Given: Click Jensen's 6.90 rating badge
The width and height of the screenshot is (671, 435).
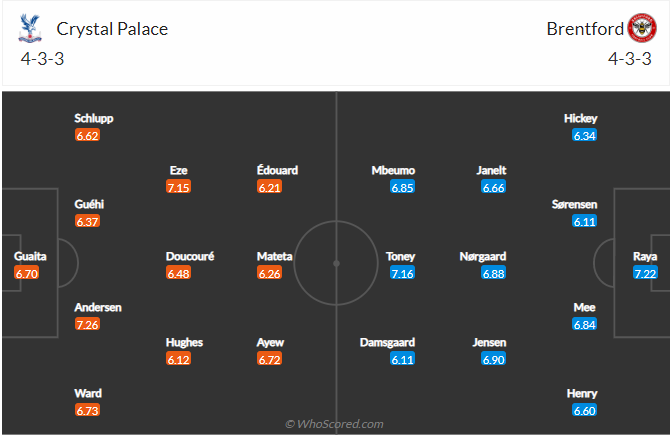Looking at the screenshot, I should tap(493, 359).
